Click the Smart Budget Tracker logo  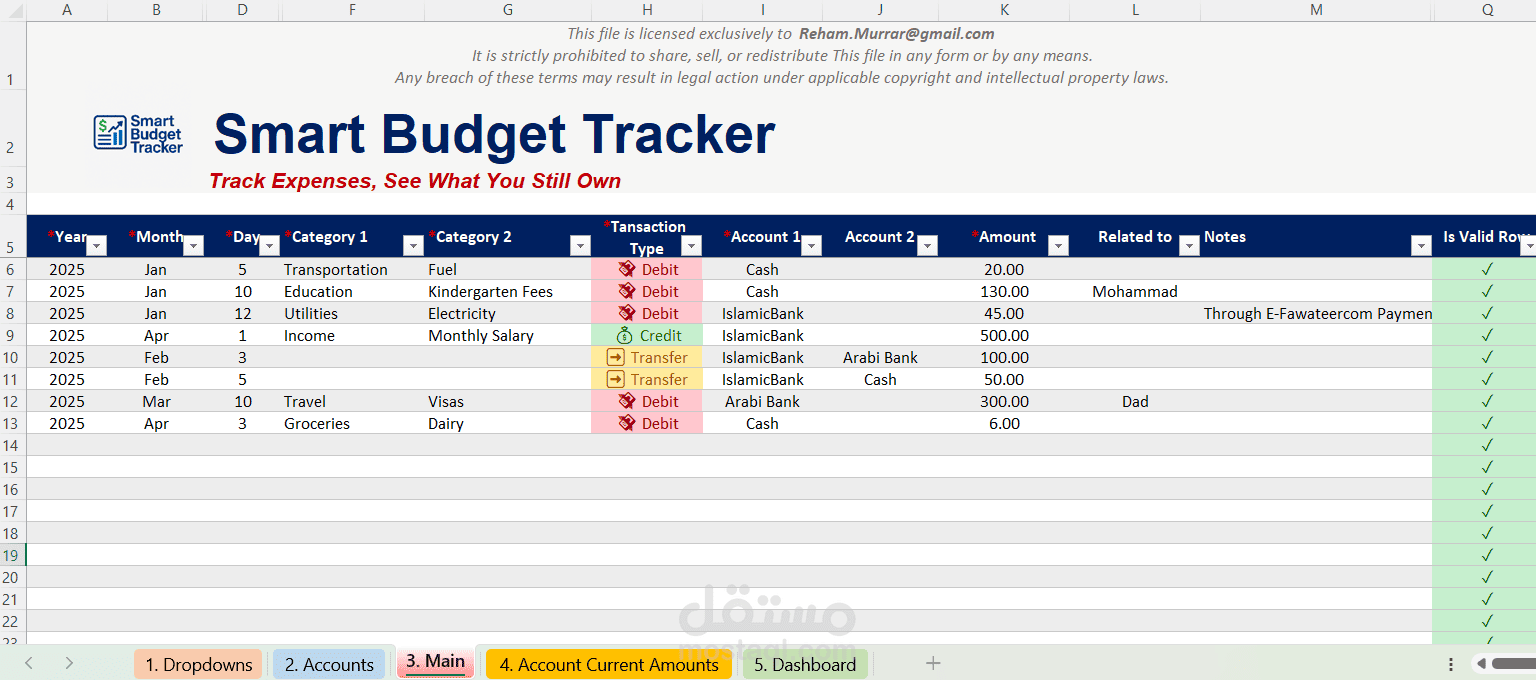point(138,134)
